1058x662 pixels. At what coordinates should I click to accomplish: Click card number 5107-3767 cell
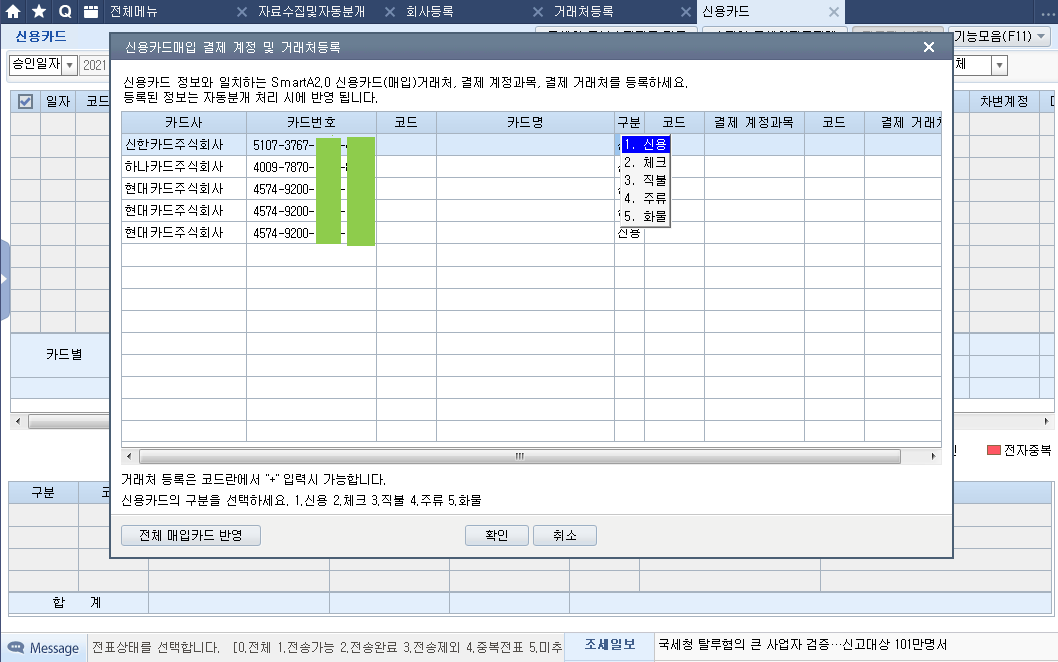coord(311,145)
